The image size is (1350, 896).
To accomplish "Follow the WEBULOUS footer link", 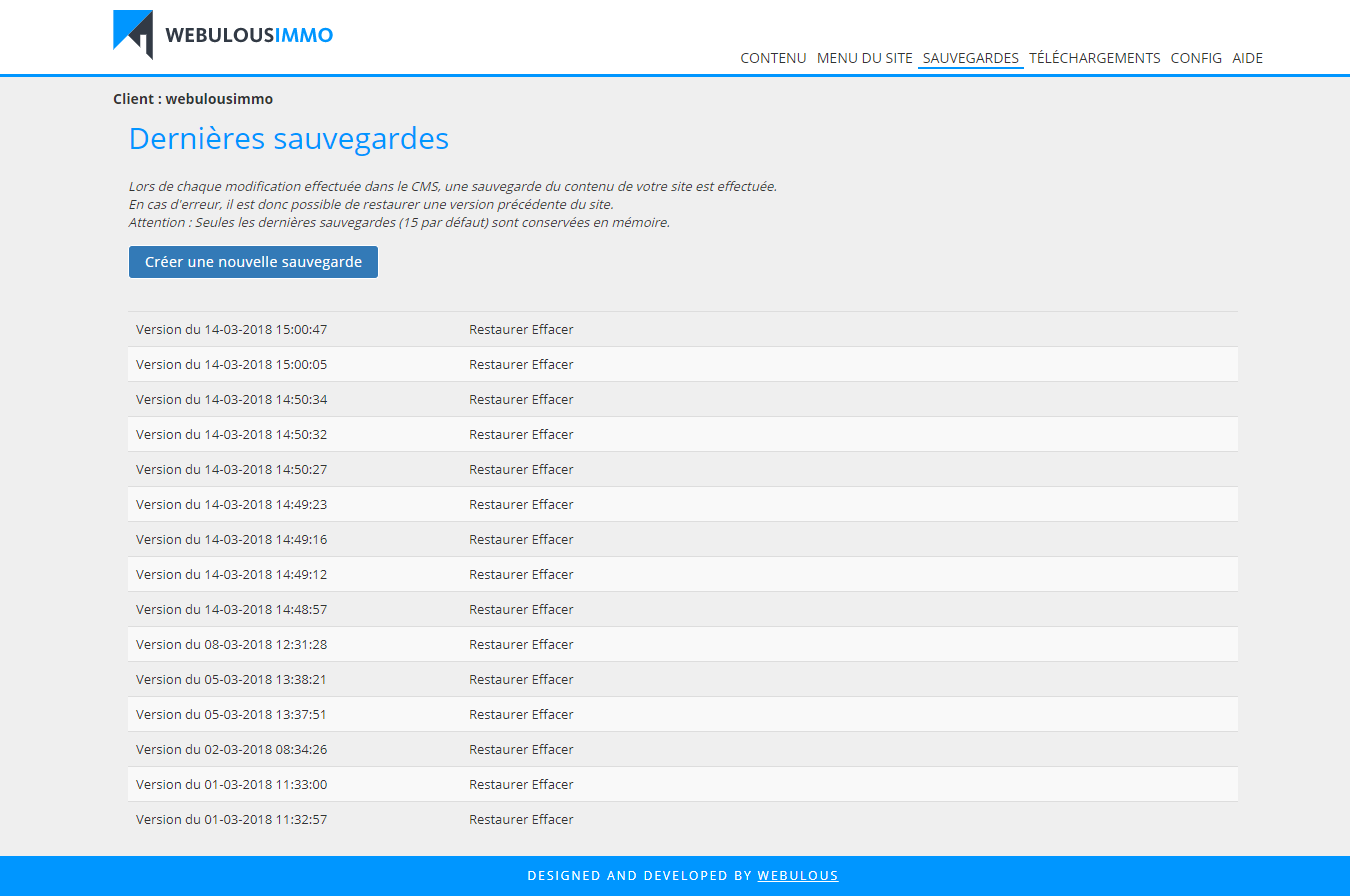I will pos(797,876).
